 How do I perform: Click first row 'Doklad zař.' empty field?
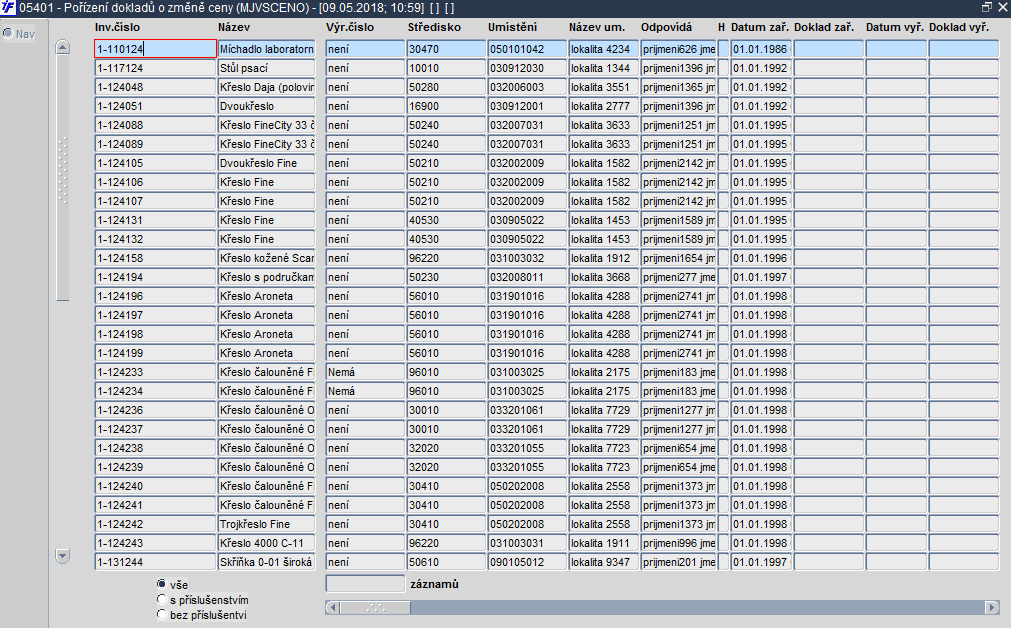coord(829,49)
